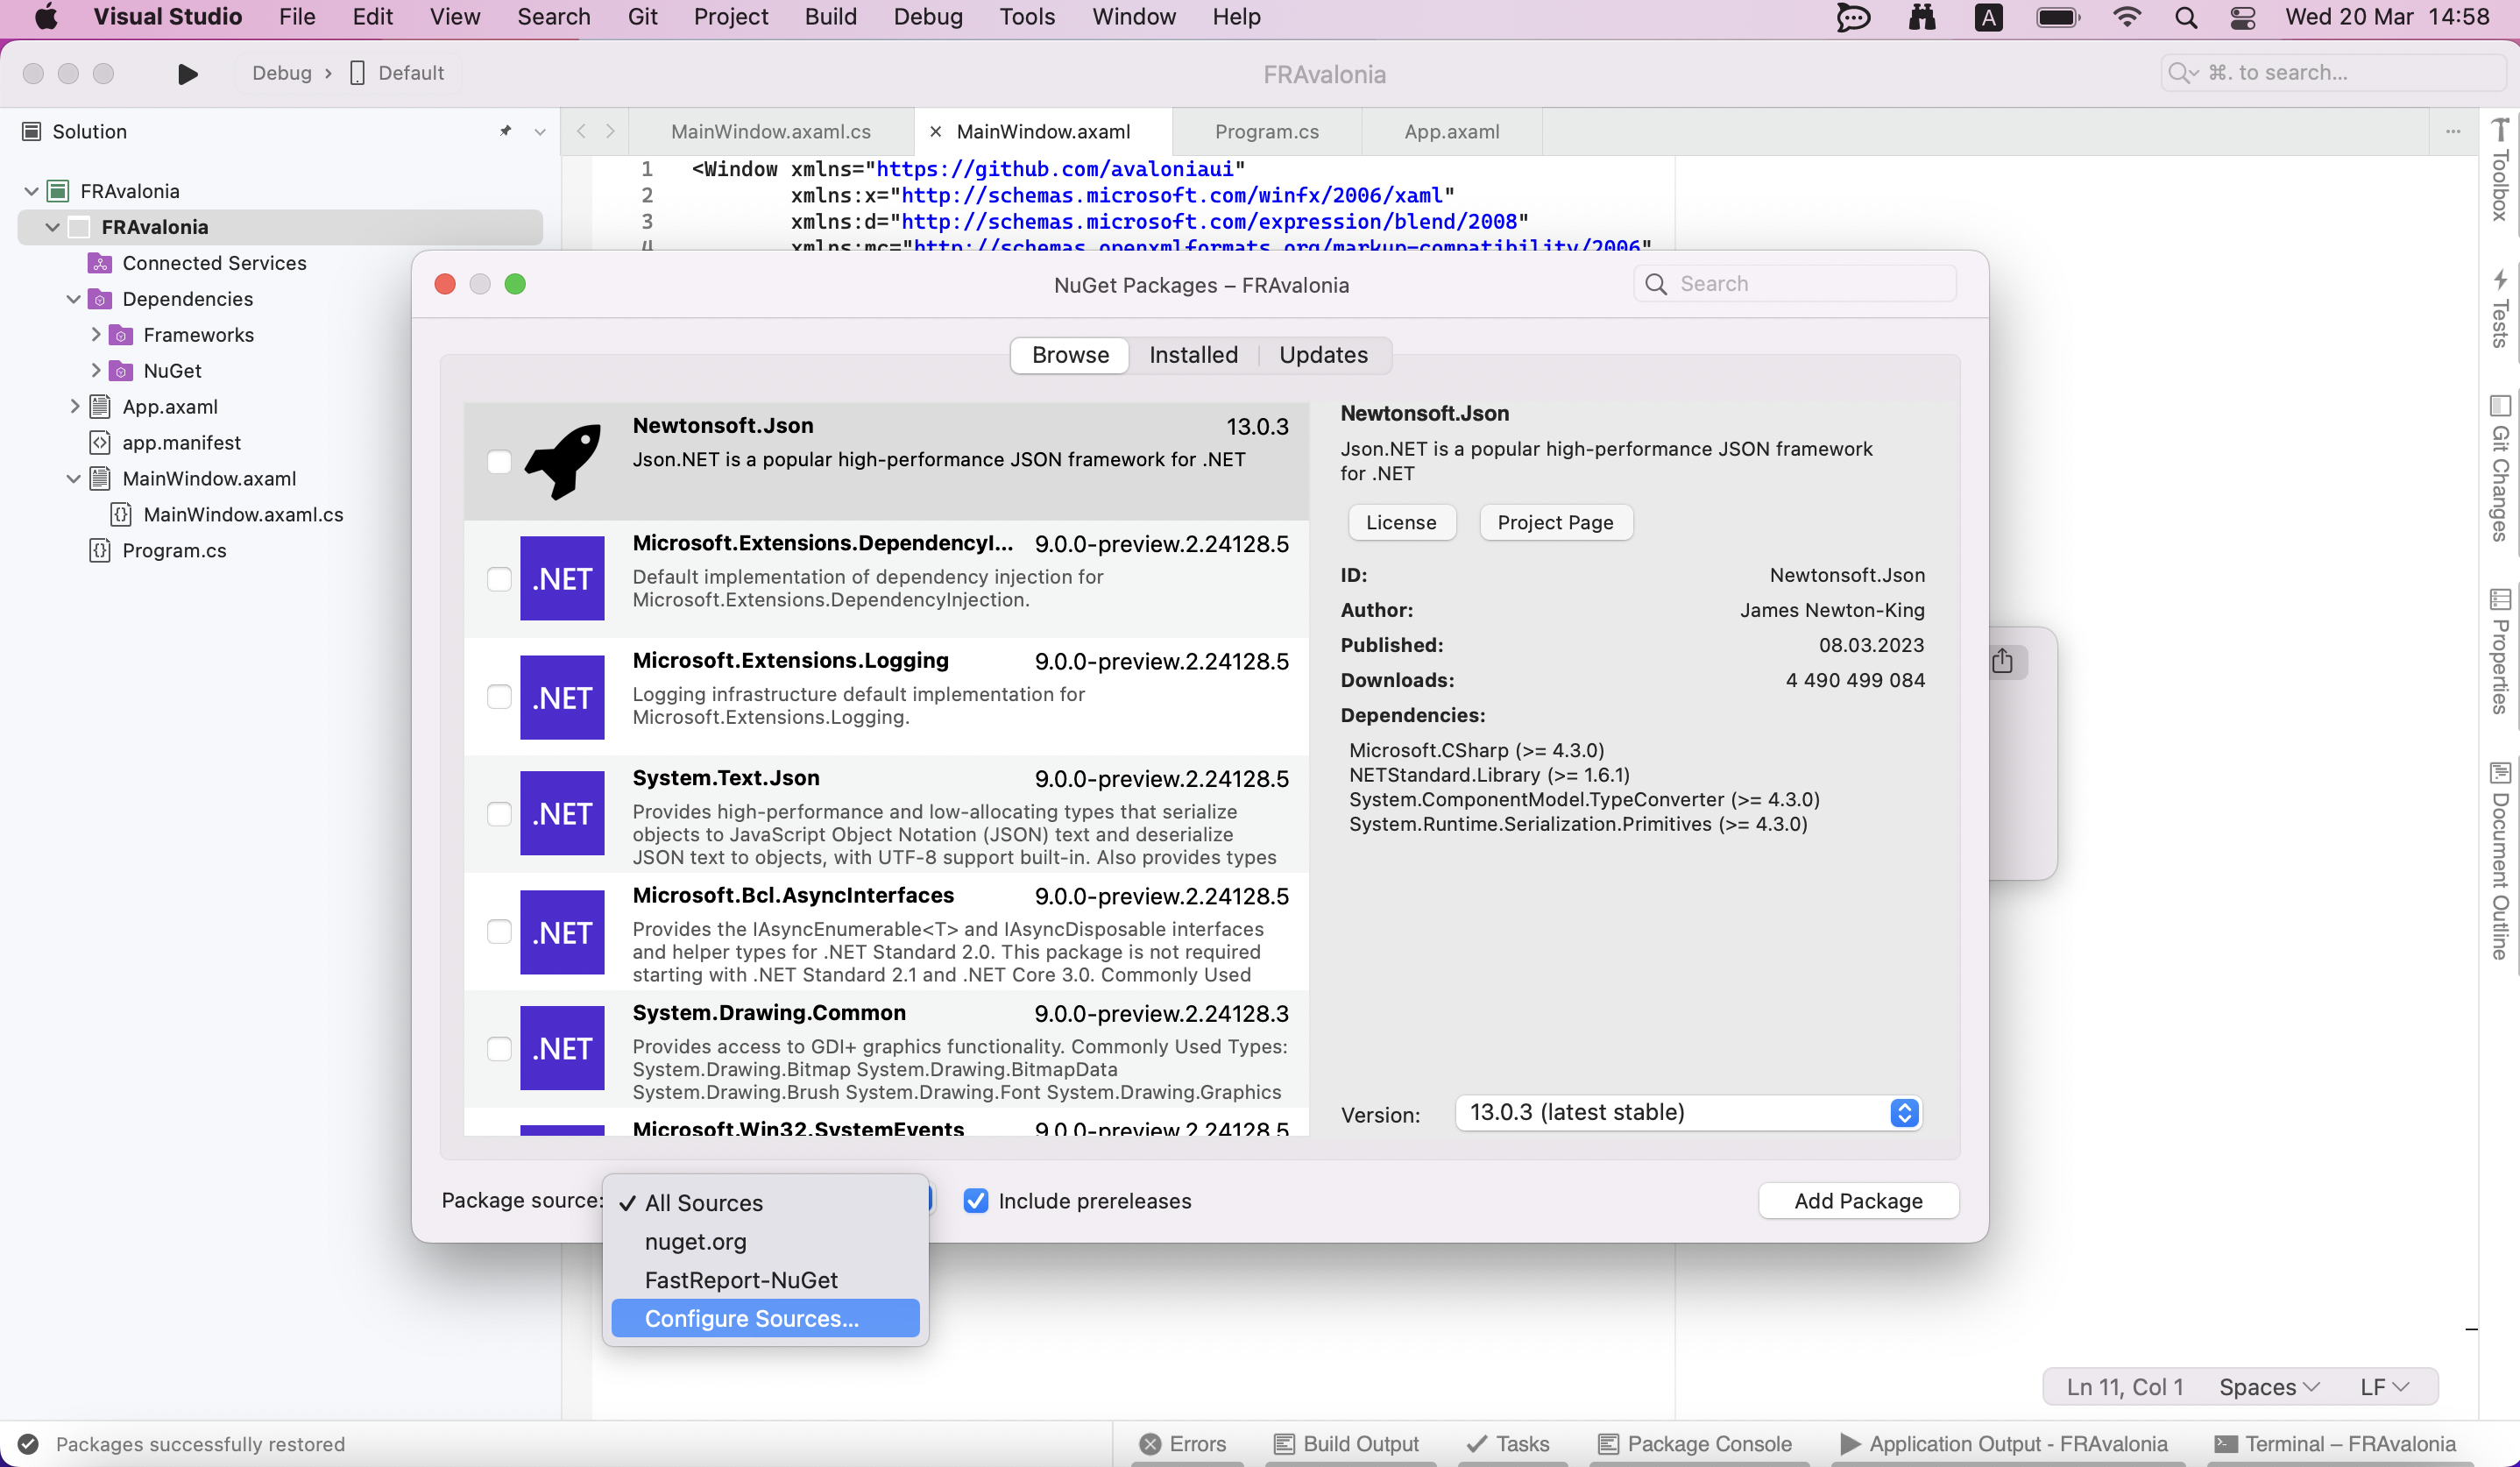2520x1467 pixels.
Task: Uncheck Include prereleases
Action: [x=976, y=1200]
